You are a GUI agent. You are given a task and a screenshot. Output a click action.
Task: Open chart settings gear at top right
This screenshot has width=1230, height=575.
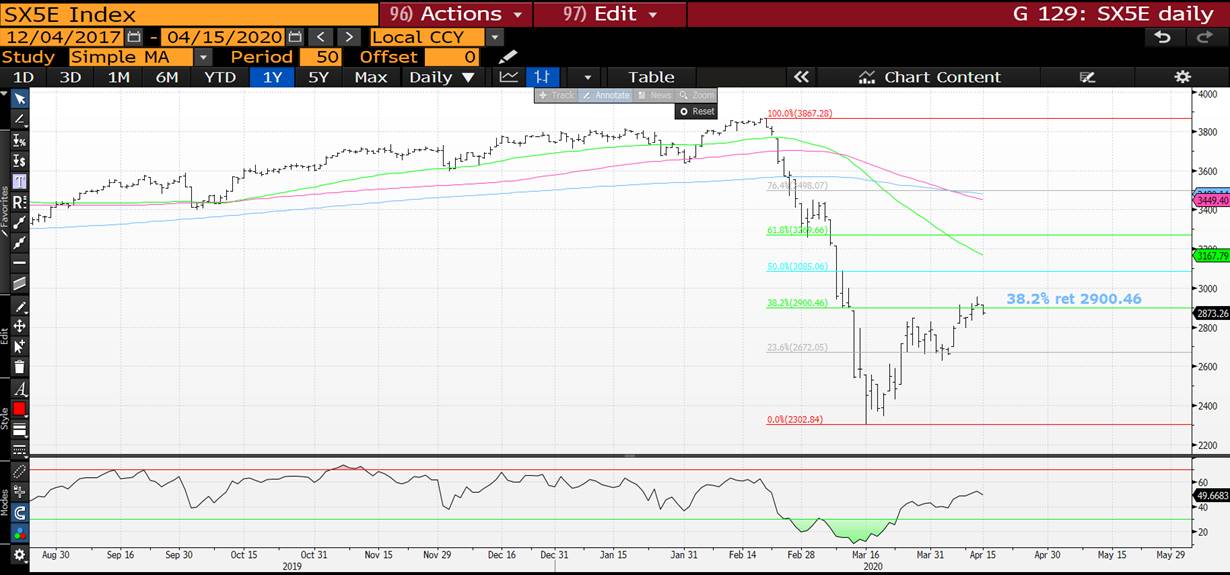coord(1182,77)
